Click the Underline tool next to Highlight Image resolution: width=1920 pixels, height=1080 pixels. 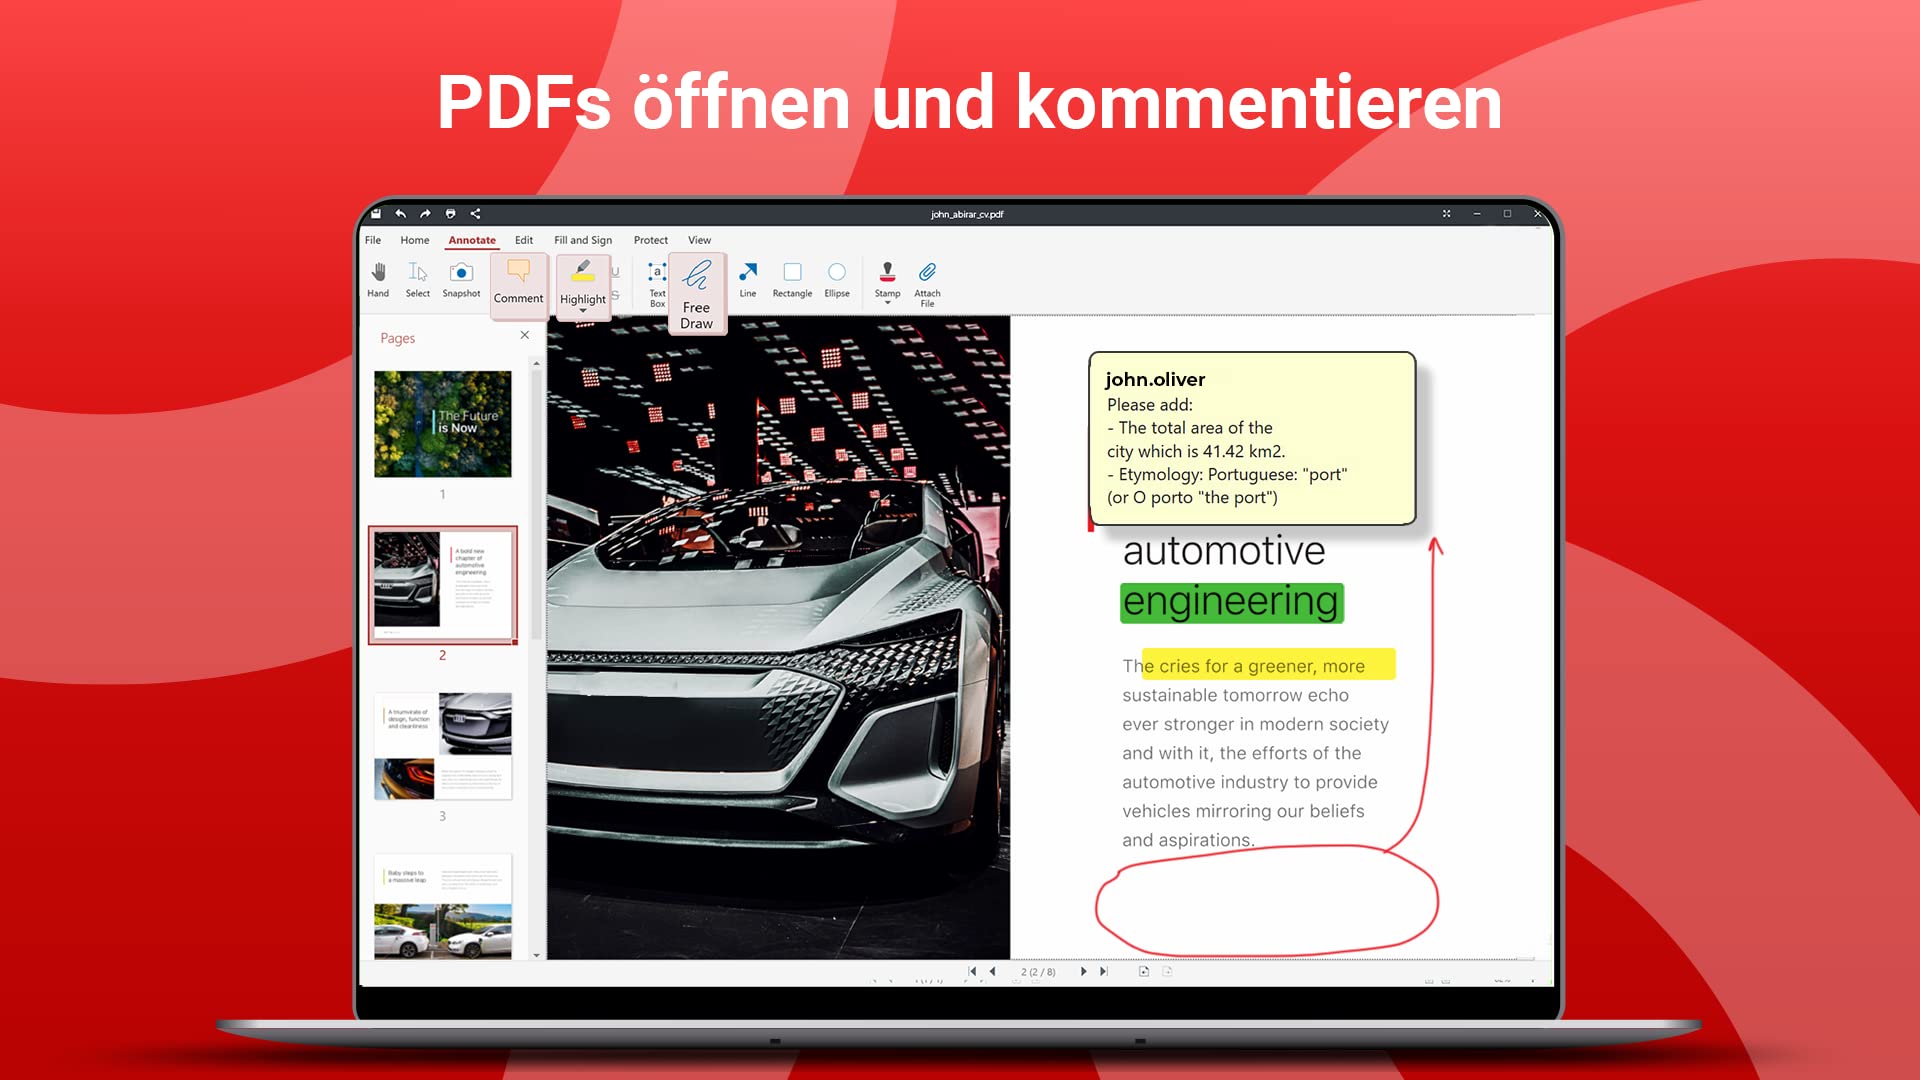615,271
